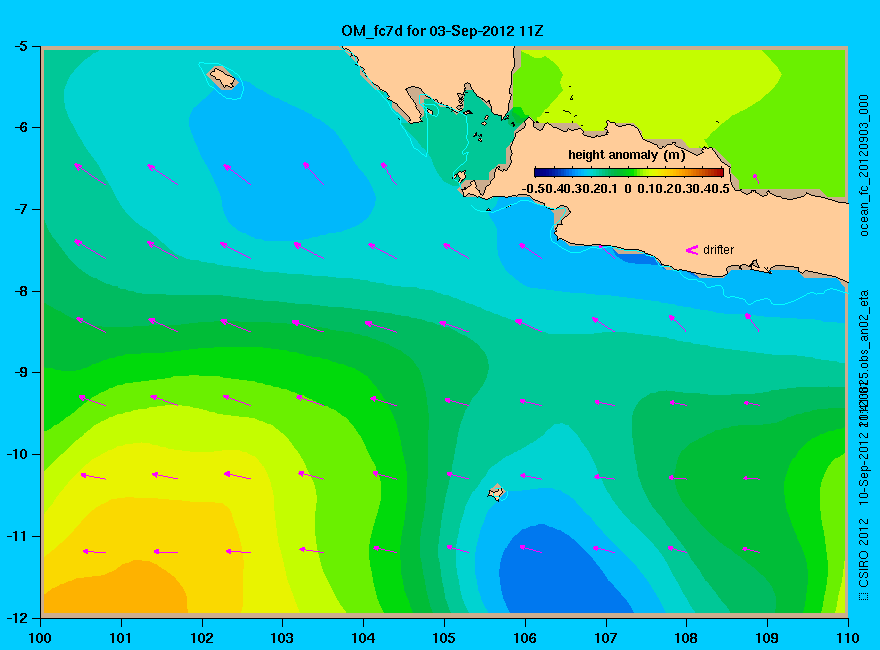Click the x-axis label 106
Screen dimensions: 880x650
pos(525,638)
